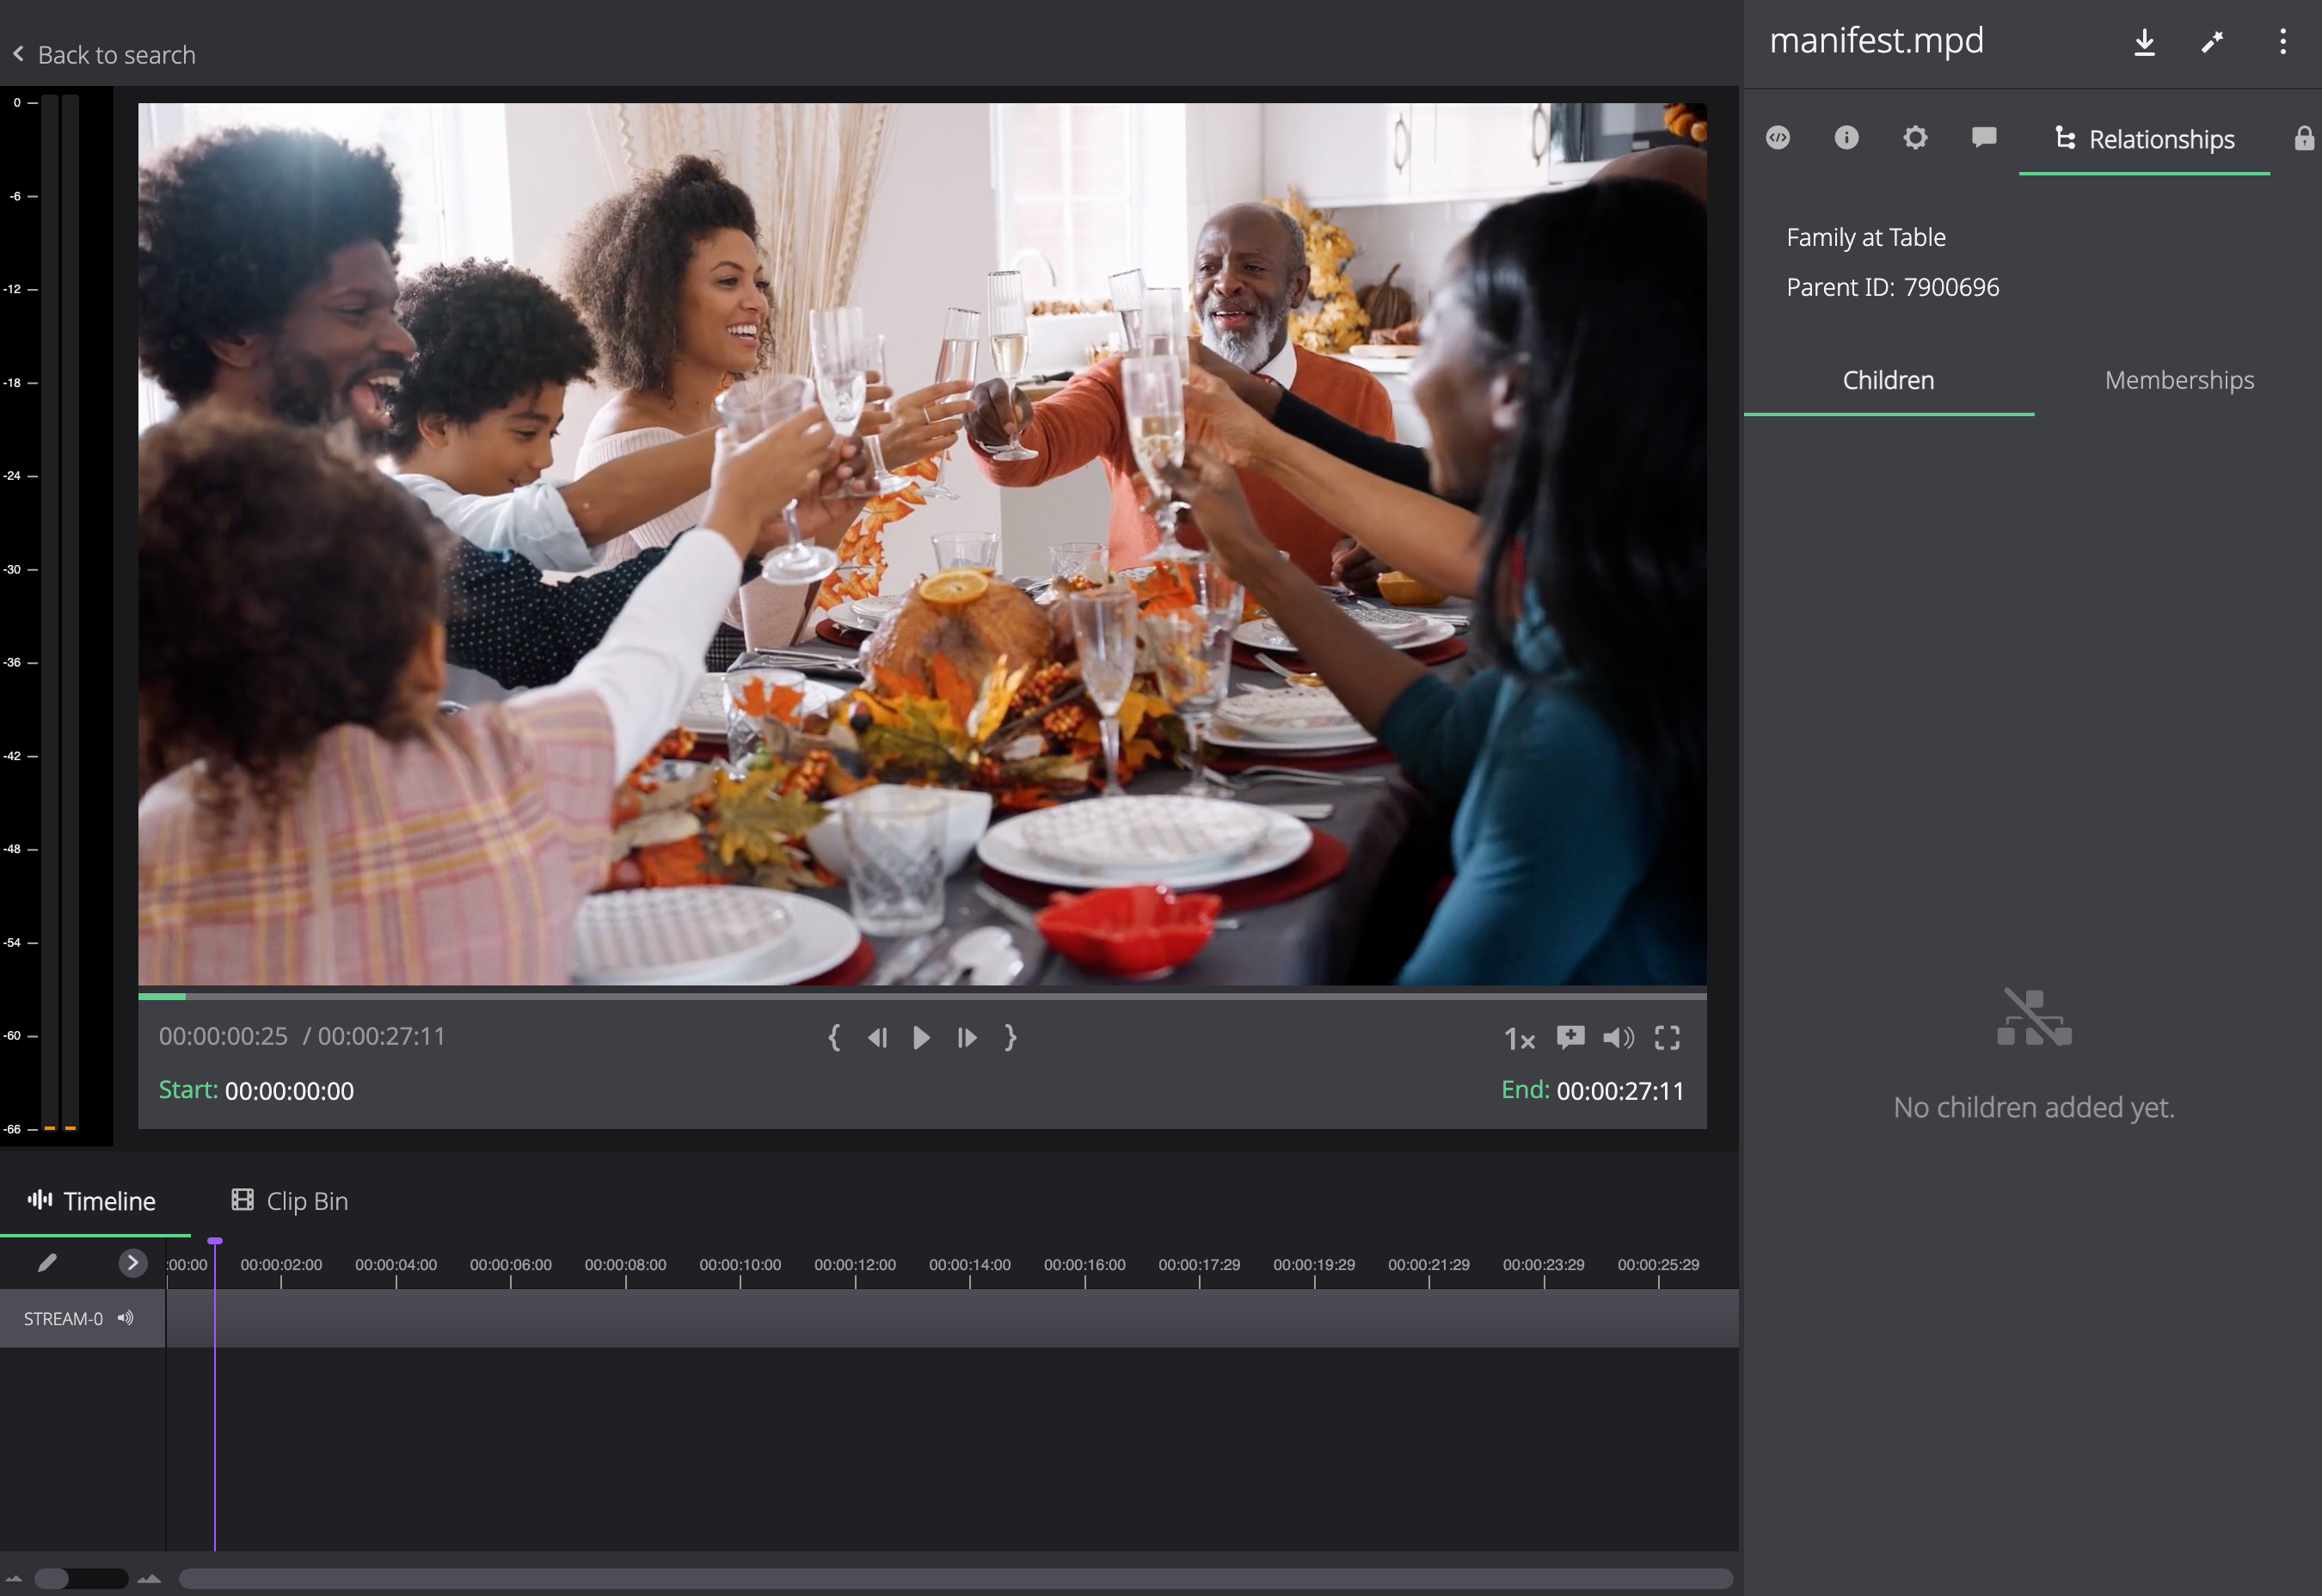
Task: Switch to the Clip Bin tab
Action: [290, 1201]
